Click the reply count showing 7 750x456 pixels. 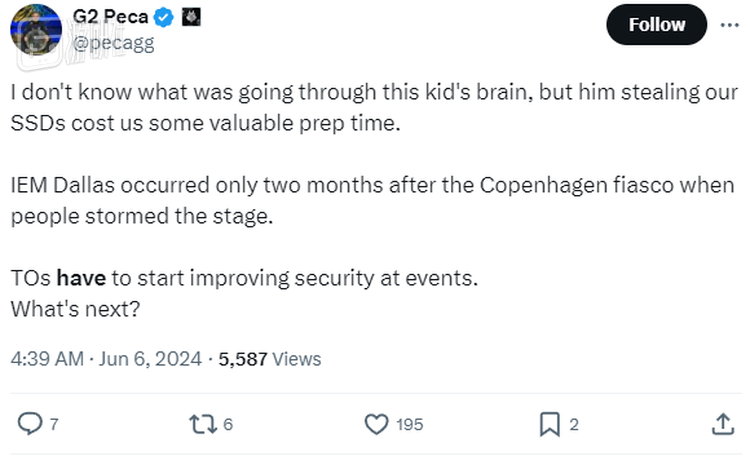(x=54, y=425)
